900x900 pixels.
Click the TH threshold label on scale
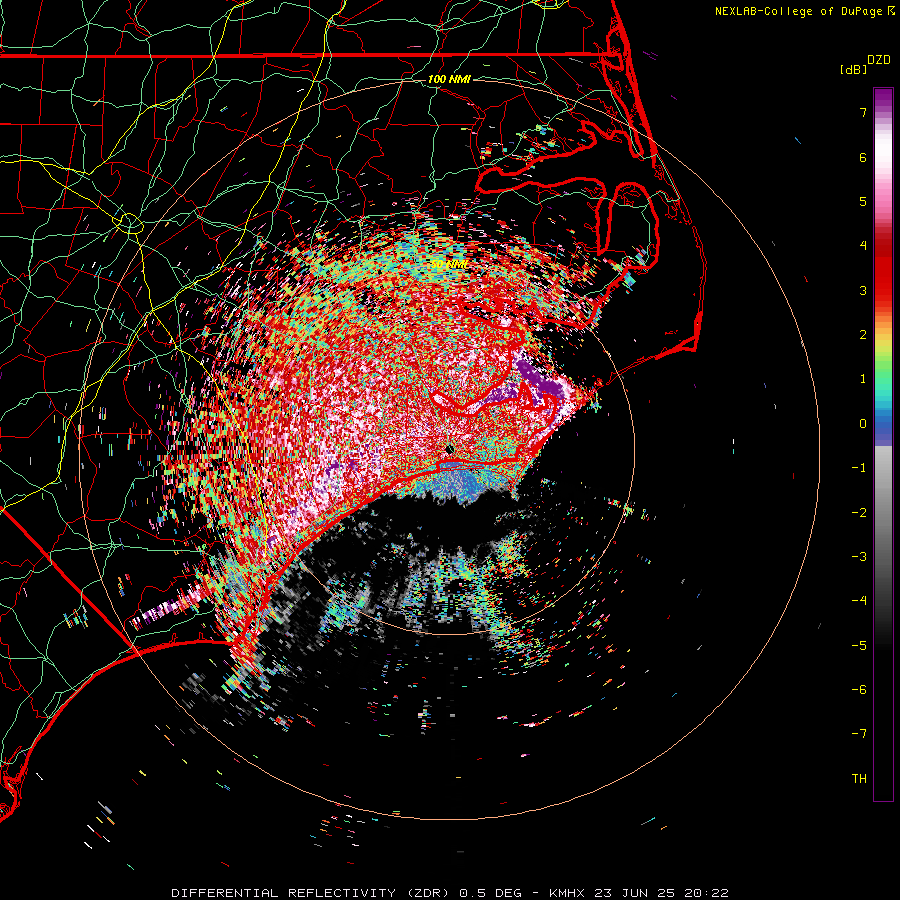(x=859, y=779)
